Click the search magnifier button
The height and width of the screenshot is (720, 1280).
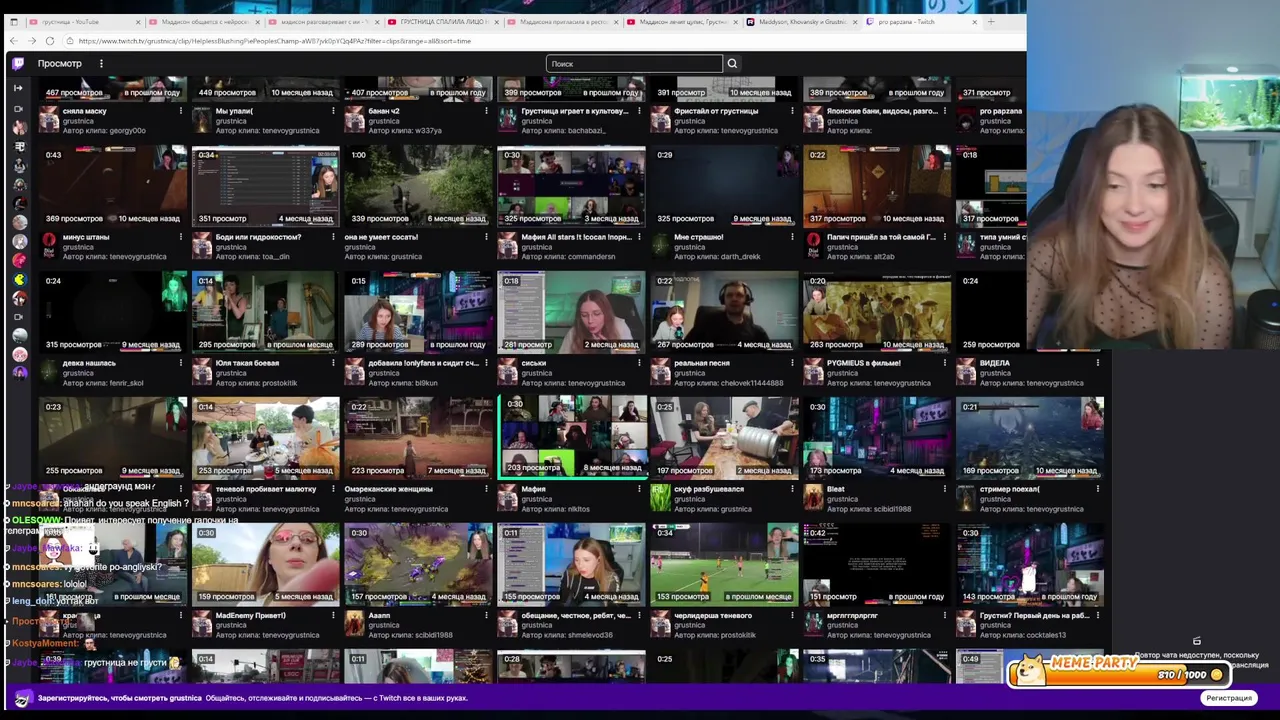click(732, 63)
